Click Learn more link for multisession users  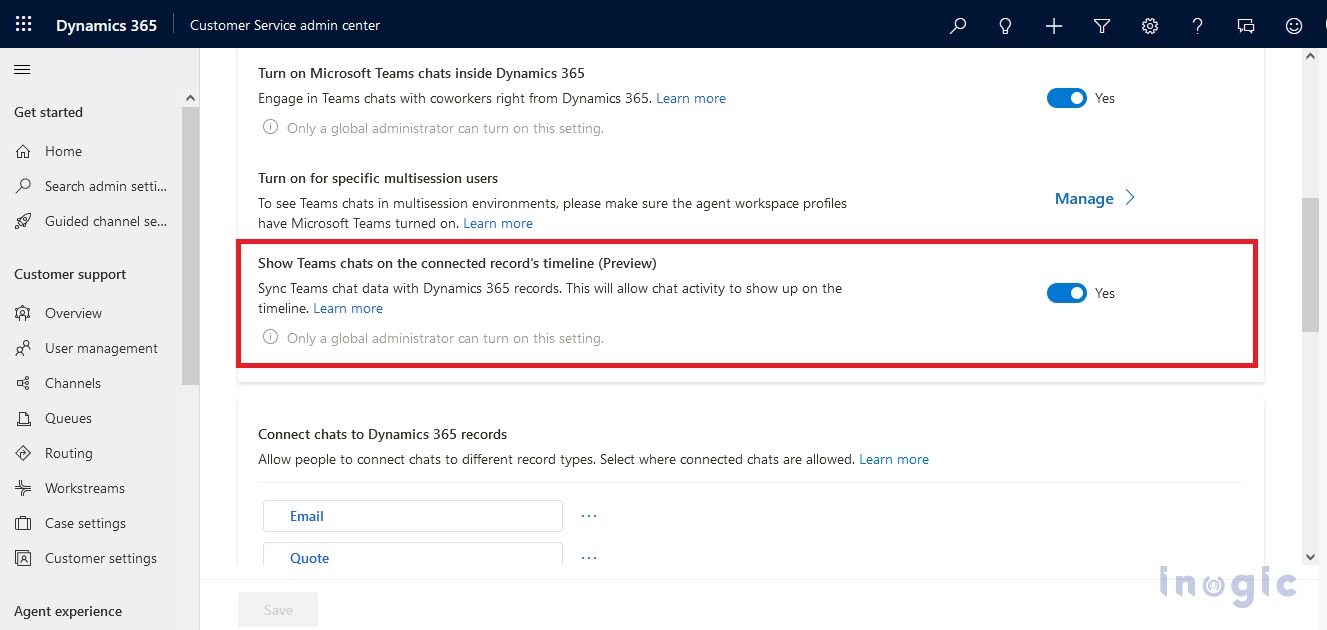(x=498, y=223)
